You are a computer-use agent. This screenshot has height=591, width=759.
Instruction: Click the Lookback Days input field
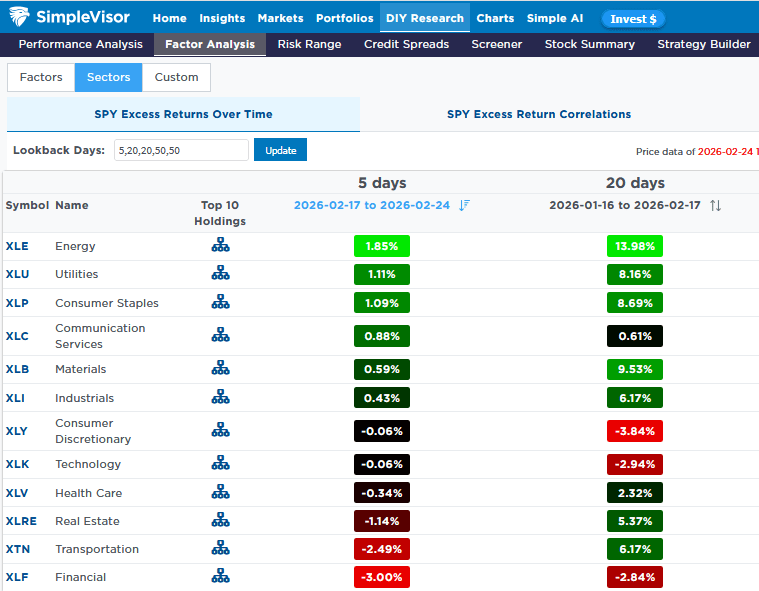[x=181, y=150]
